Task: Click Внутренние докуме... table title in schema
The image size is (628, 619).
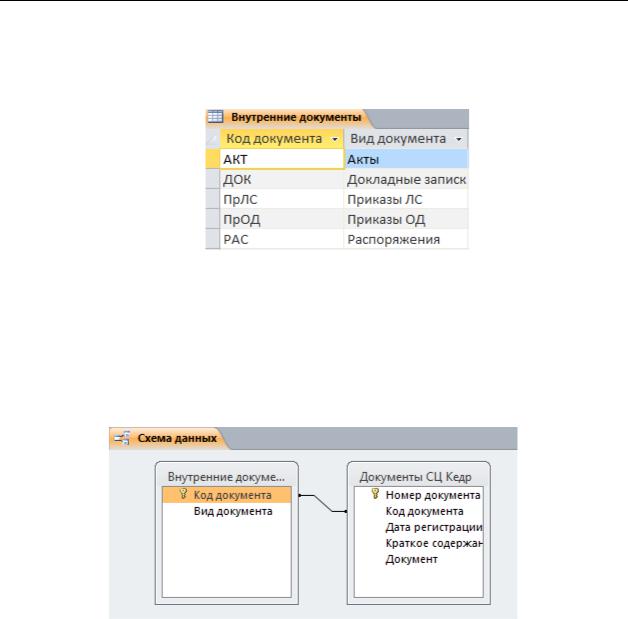Action: click(226, 476)
